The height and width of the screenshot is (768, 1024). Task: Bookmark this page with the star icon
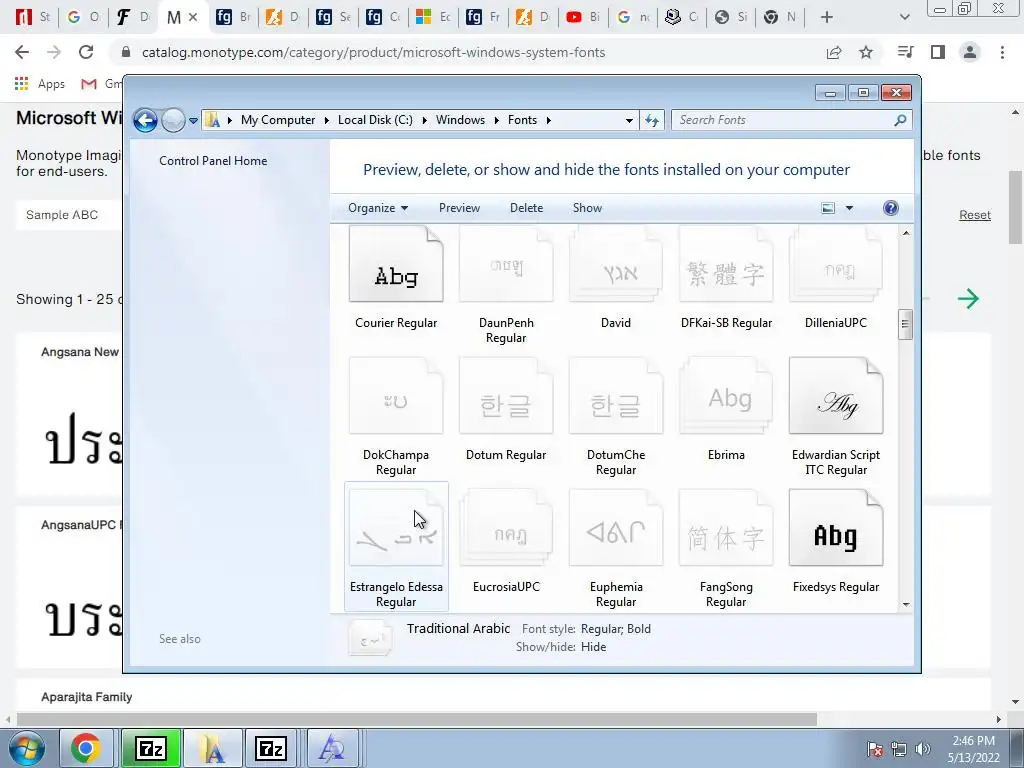[x=866, y=52]
